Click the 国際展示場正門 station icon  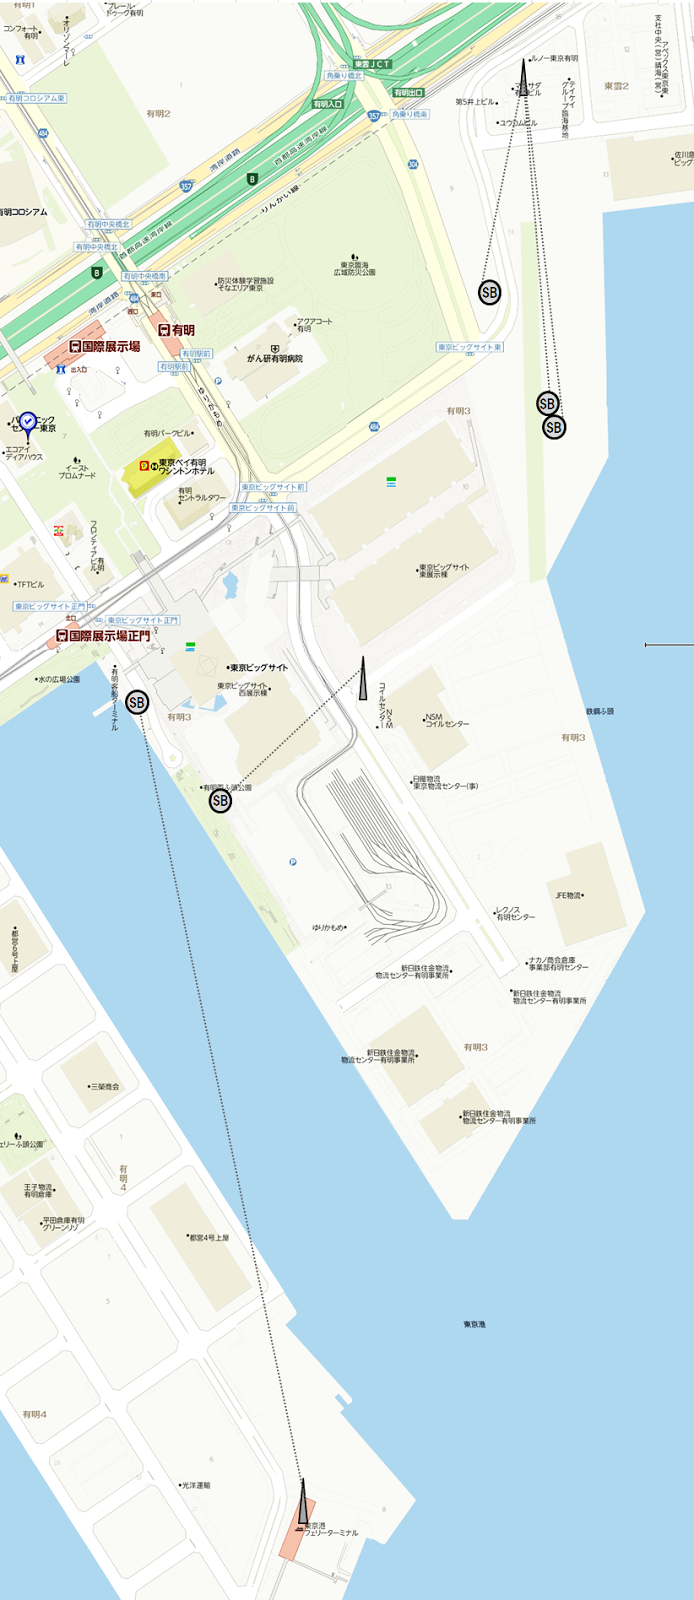click(62, 635)
